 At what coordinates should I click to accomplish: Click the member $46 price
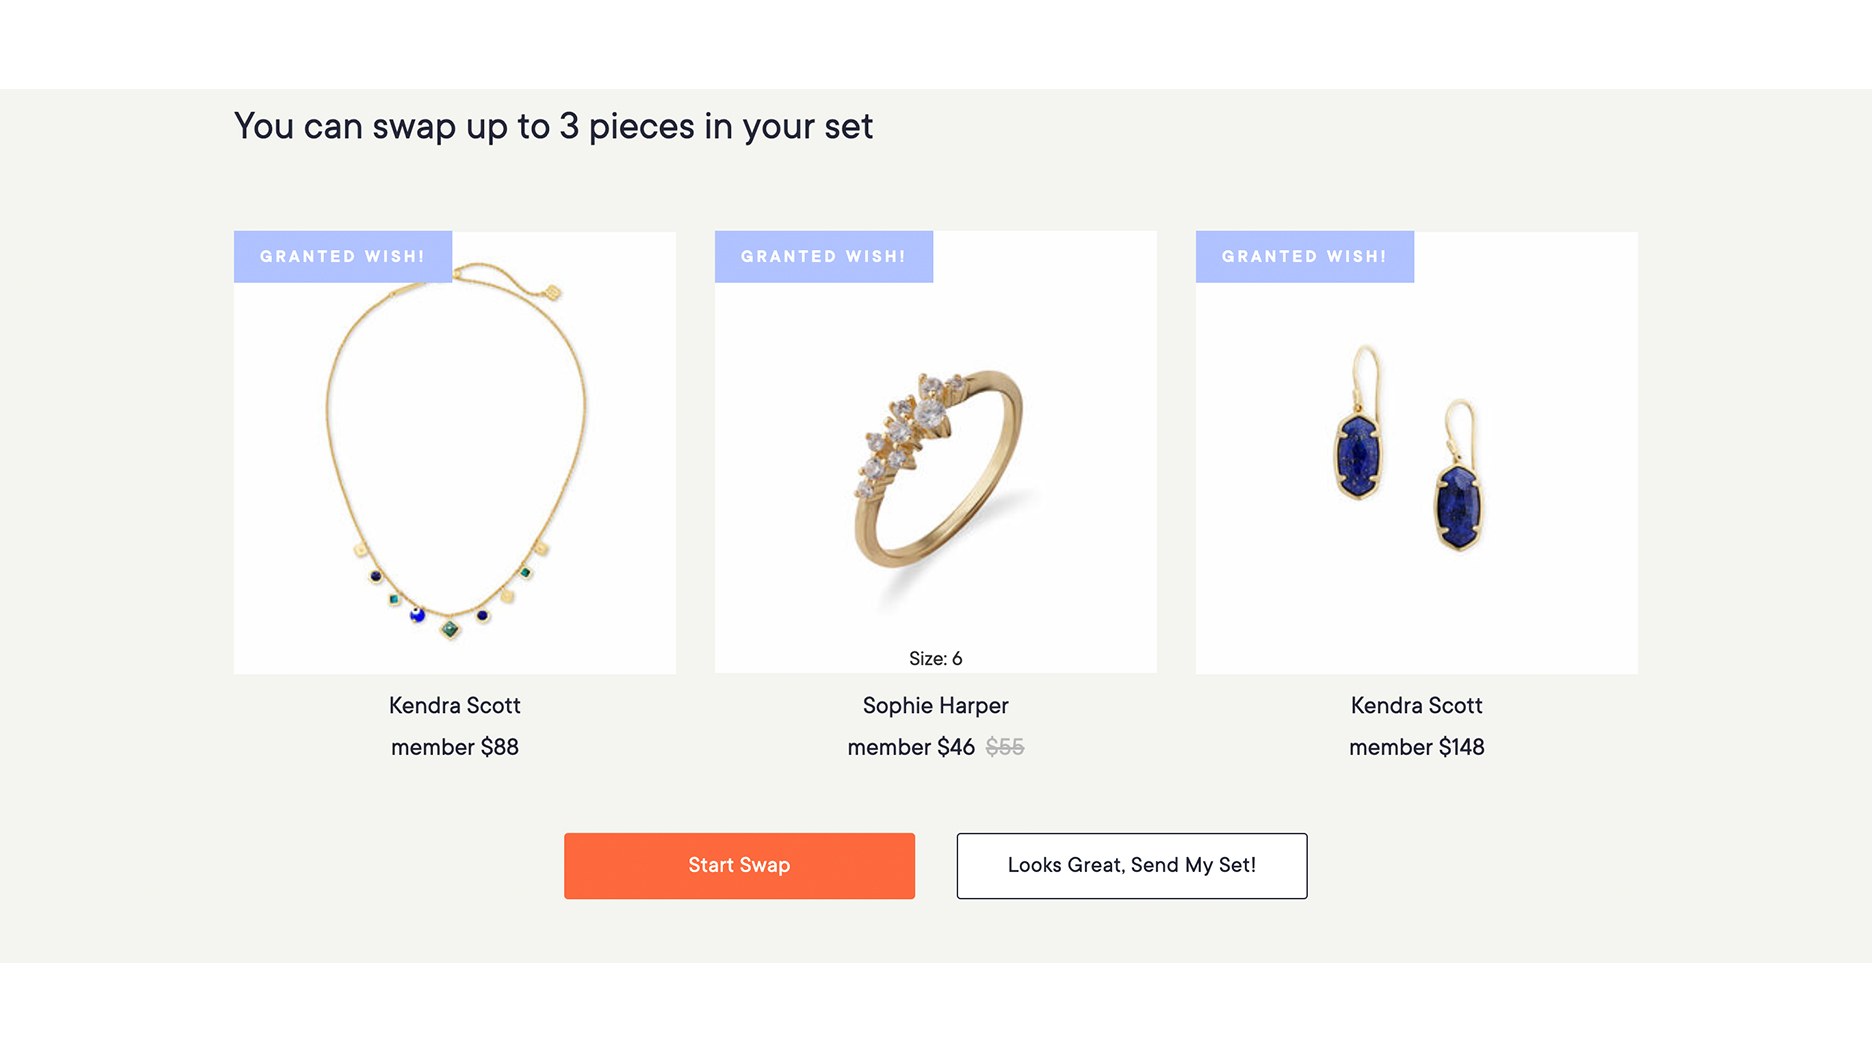point(911,748)
